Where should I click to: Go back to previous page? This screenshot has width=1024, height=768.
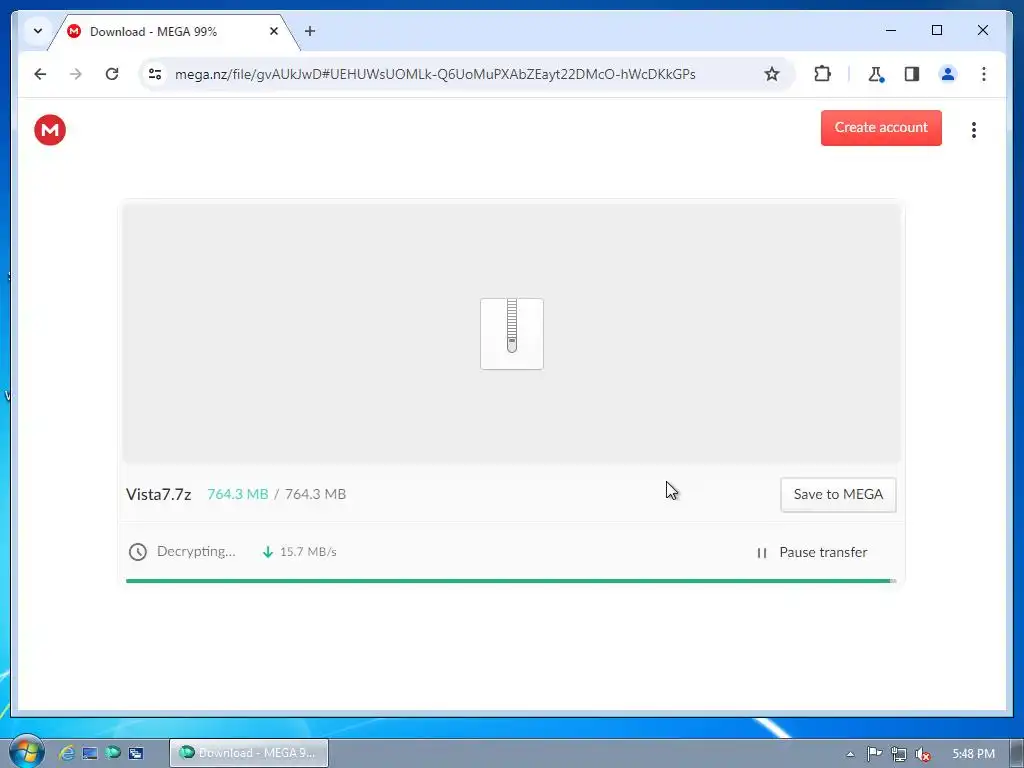(x=40, y=74)
